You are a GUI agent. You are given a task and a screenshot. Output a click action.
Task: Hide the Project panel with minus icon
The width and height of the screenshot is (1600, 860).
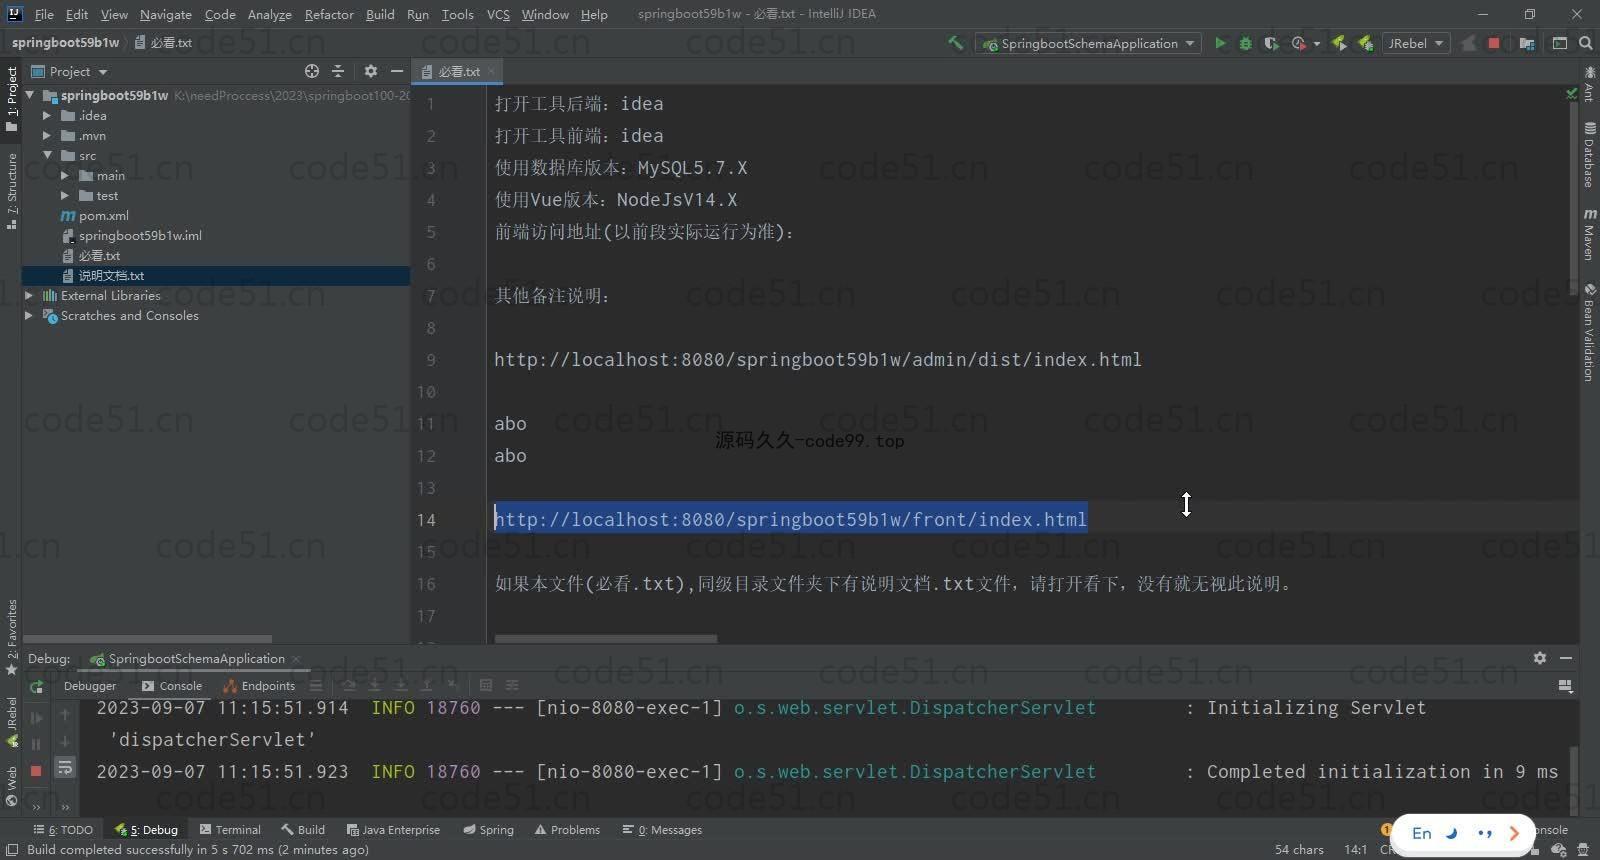(x=397, y=71)
